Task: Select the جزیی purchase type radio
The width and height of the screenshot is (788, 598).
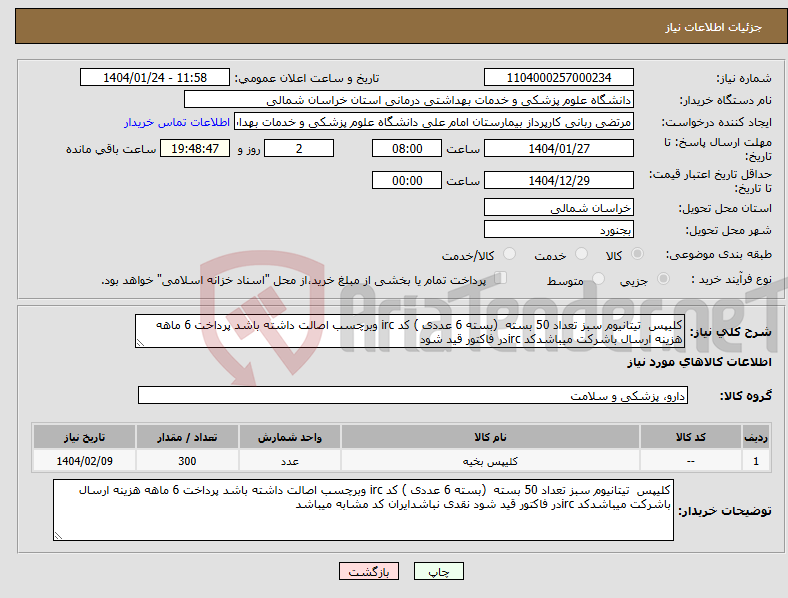Action: [663, 279]
